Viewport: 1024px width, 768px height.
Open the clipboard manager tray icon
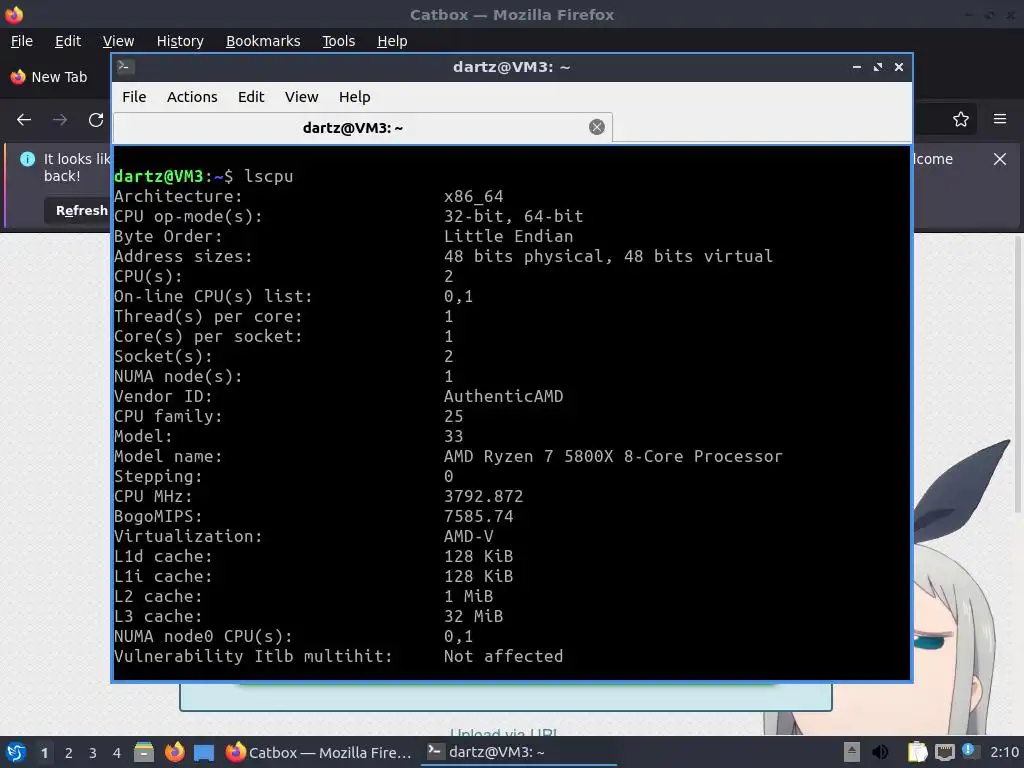click(917, 752)
